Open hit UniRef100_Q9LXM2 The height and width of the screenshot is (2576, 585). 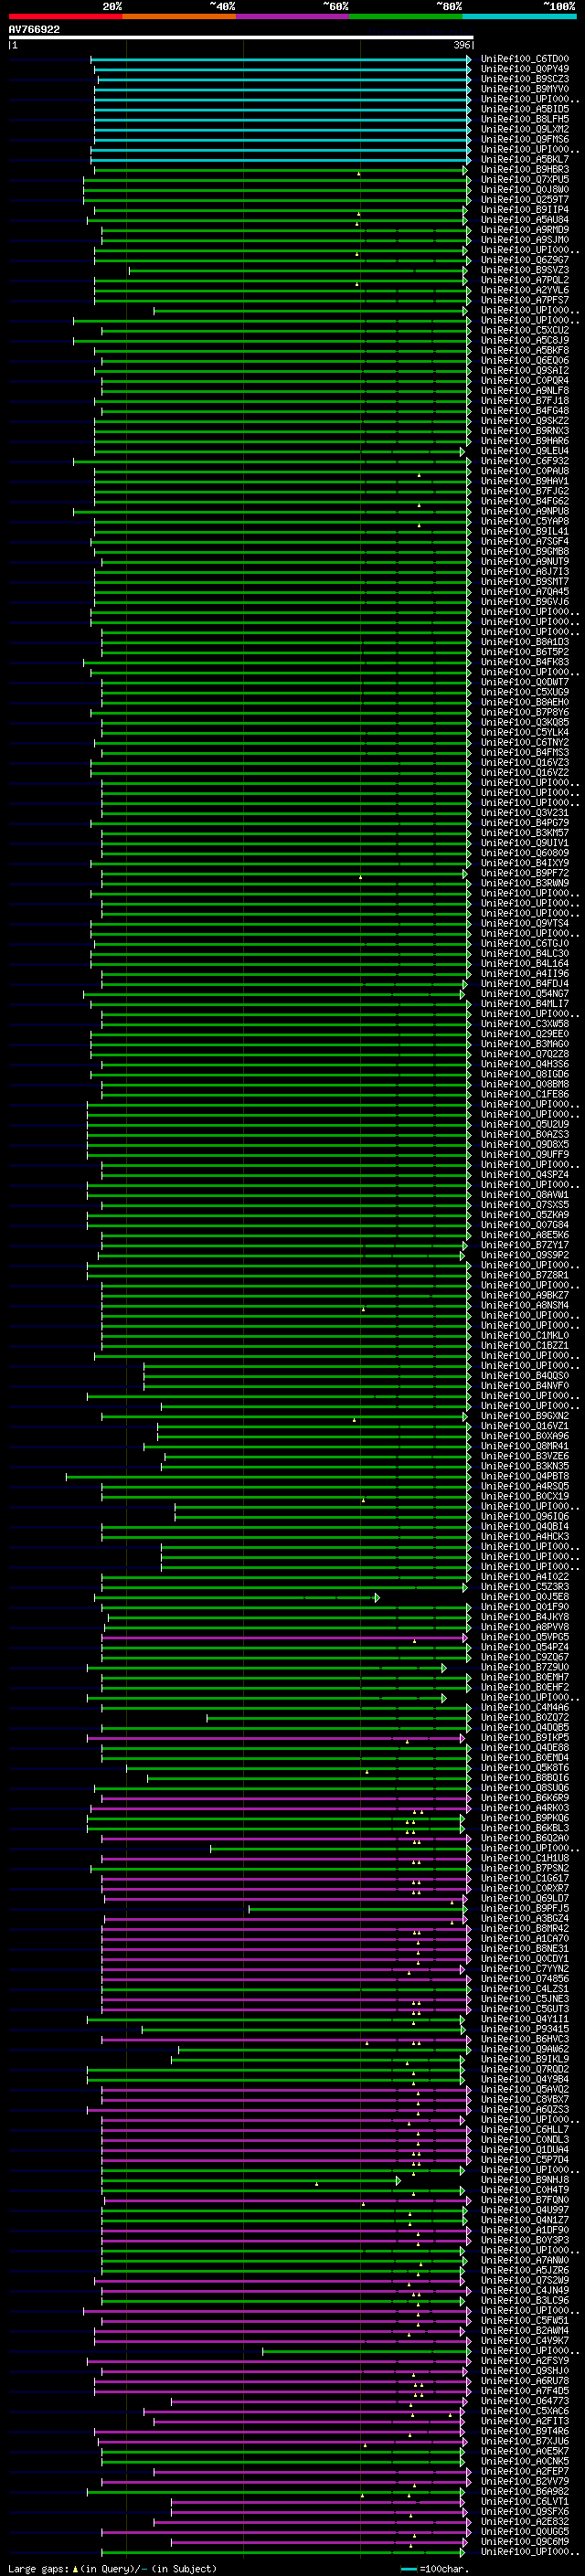pos(524,129)
